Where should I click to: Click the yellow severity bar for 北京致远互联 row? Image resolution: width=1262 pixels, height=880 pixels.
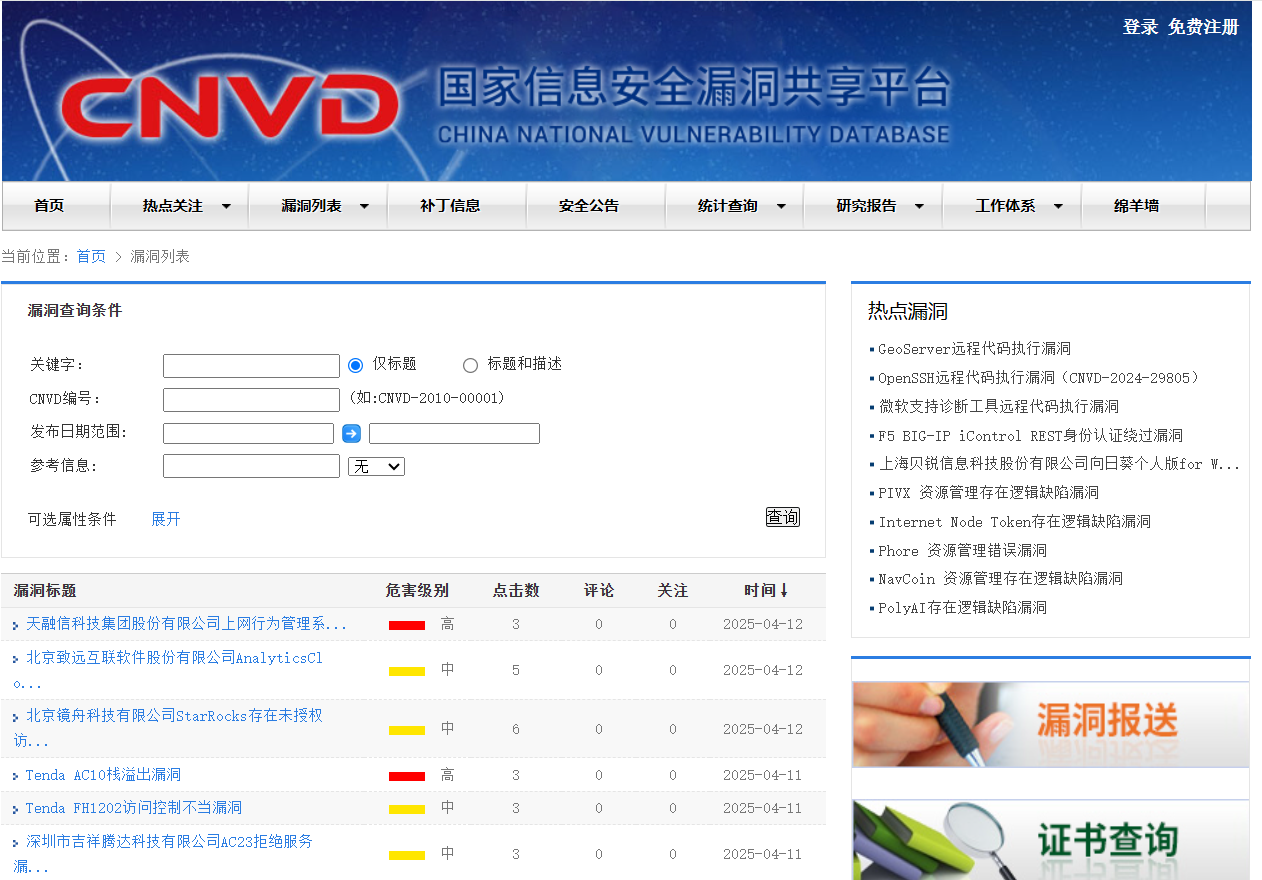tap(407, 671)
